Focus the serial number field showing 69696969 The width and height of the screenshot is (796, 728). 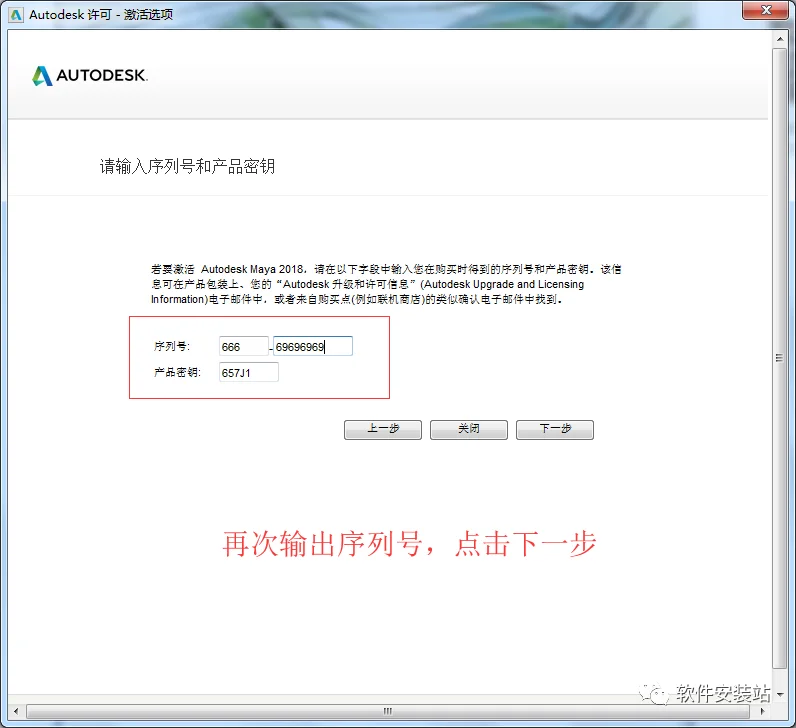click(313, 346)
